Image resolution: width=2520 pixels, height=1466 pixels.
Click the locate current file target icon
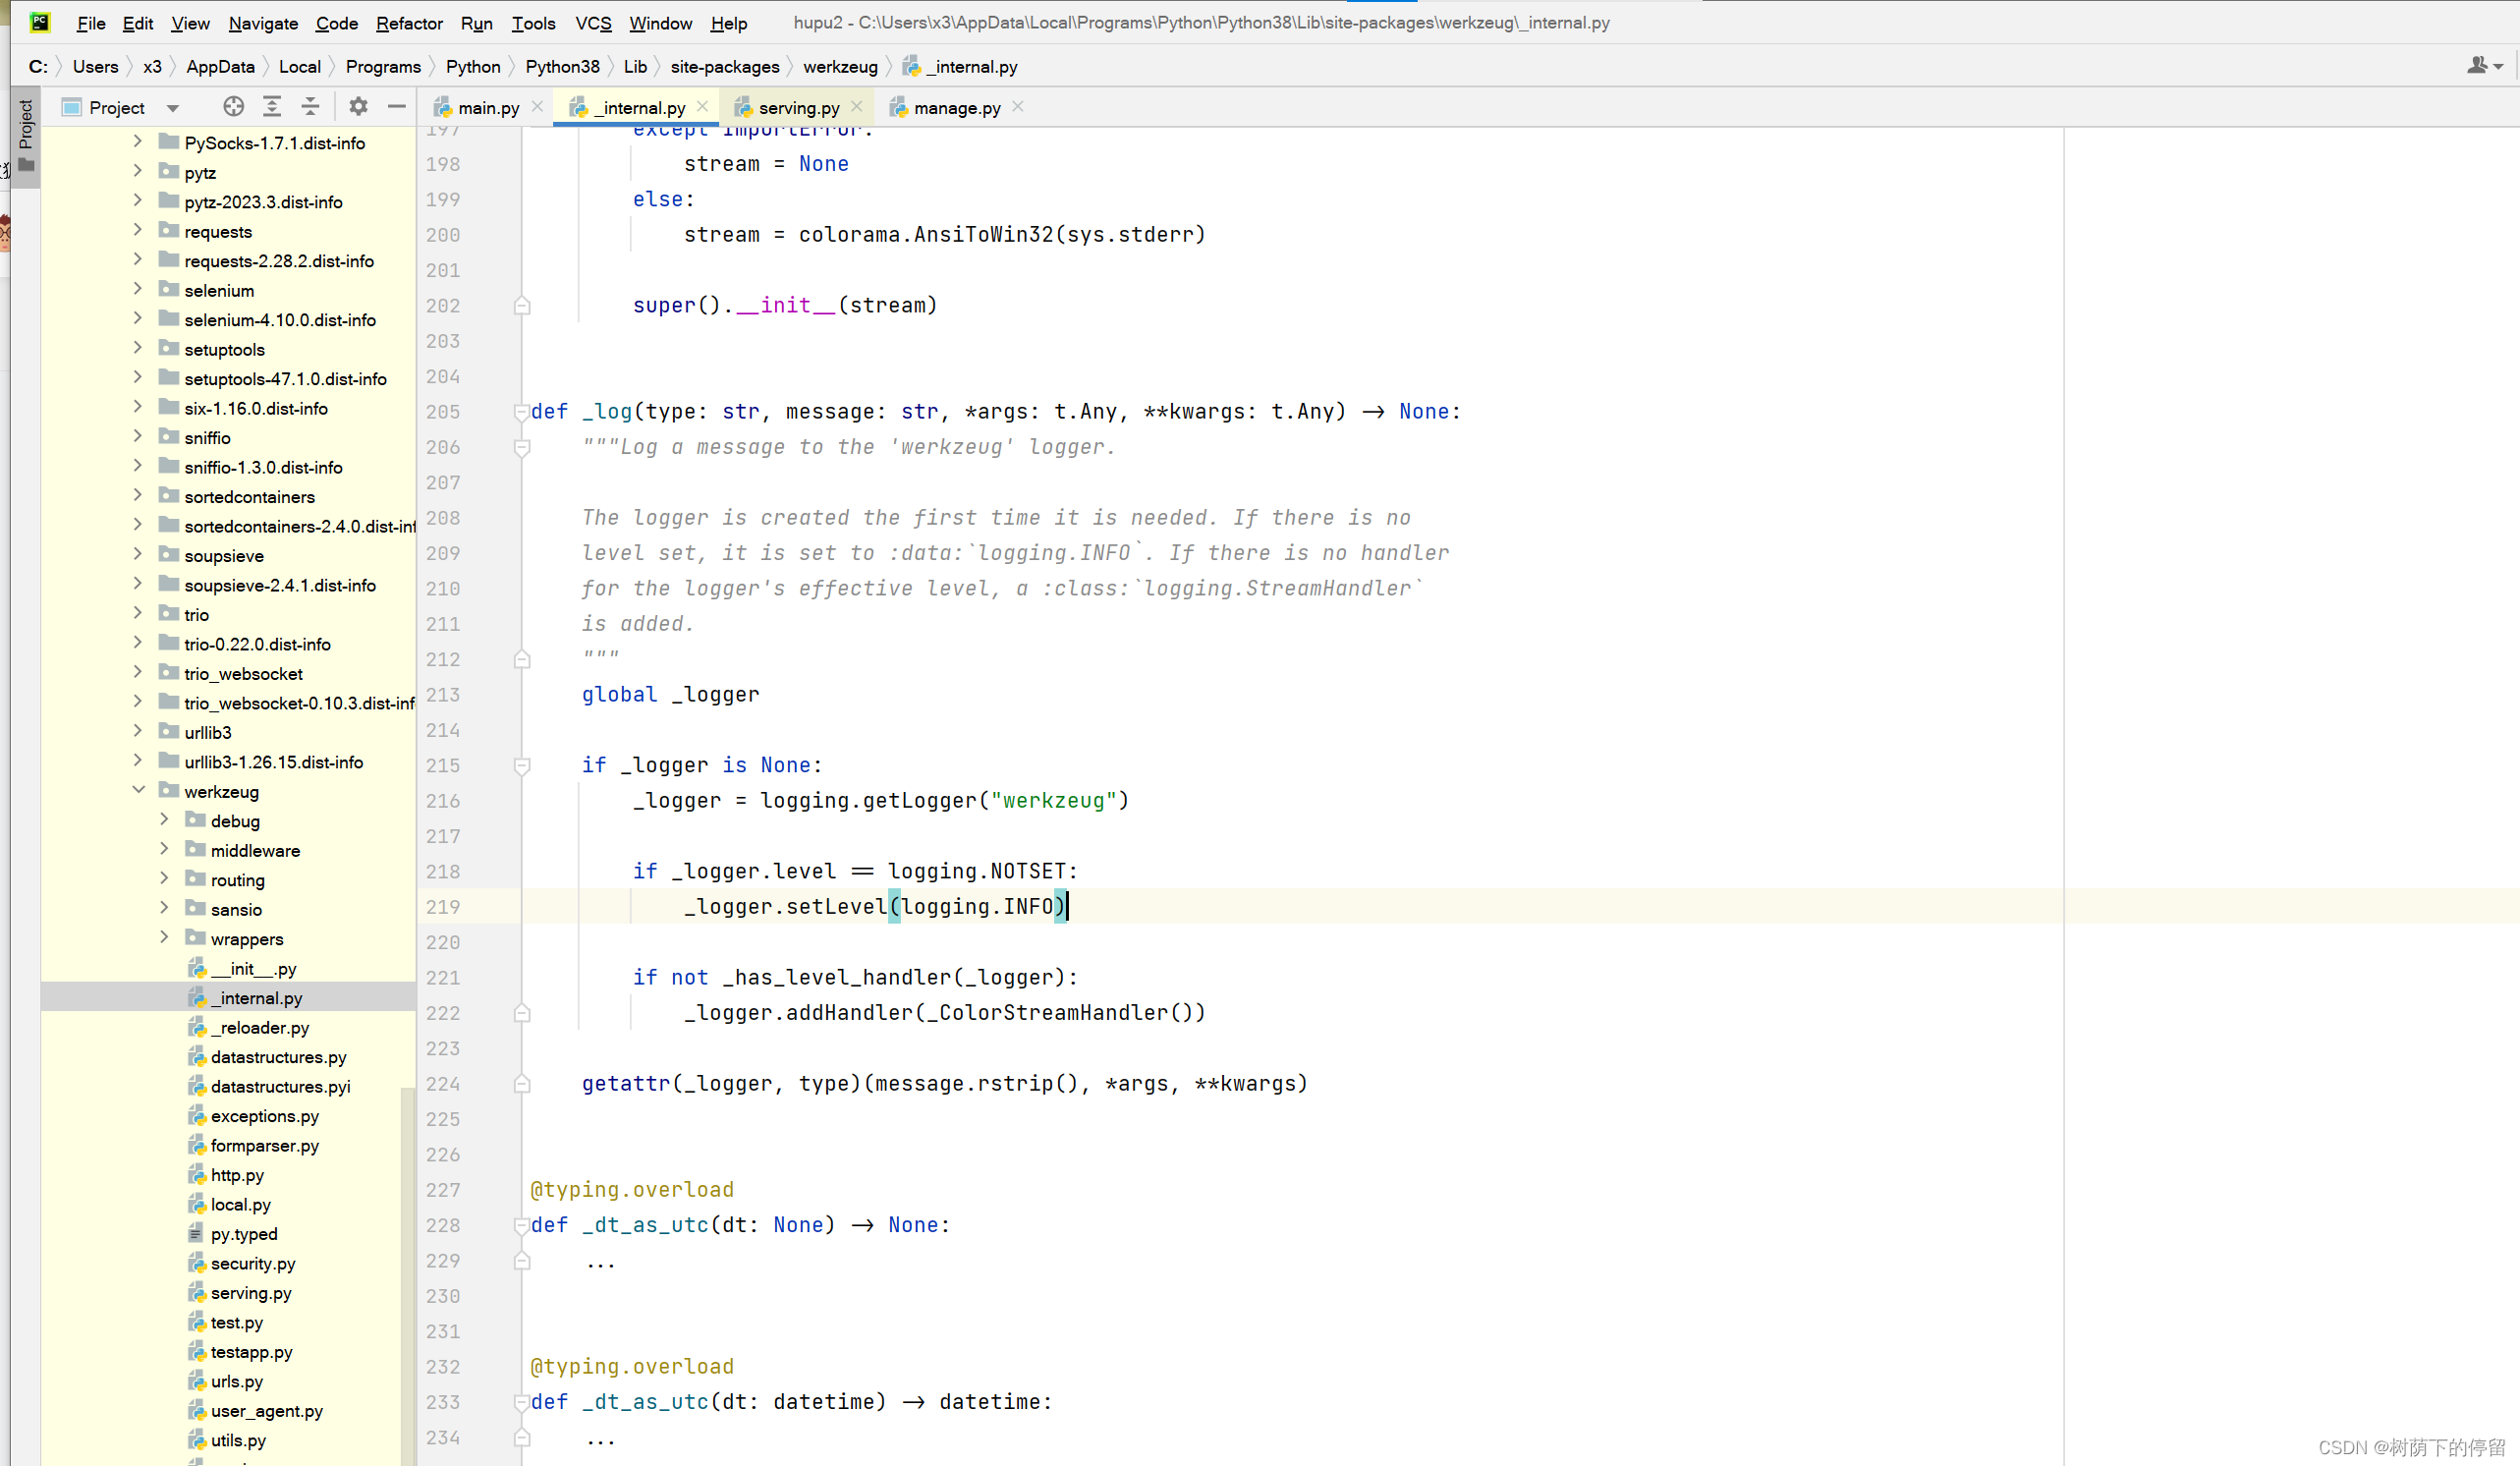(233, 107)
